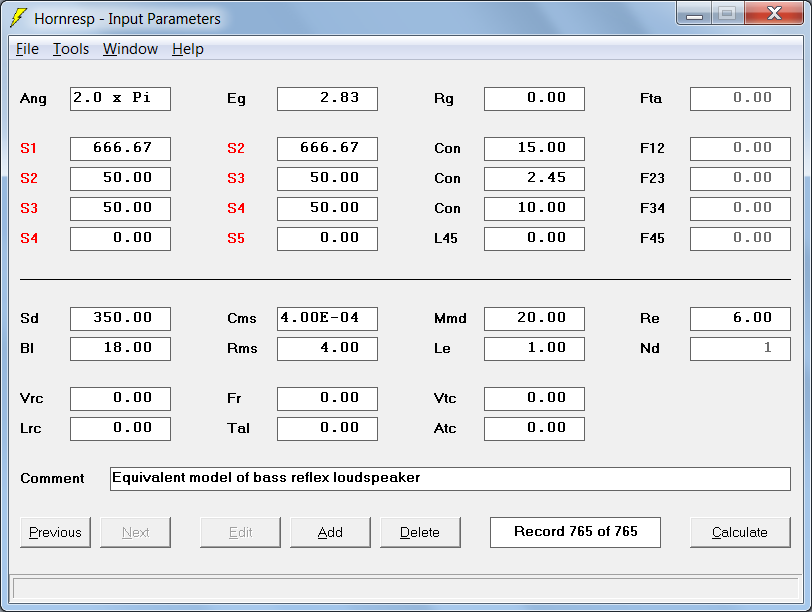This screenshot has height=612, width=812.
Task: Select the Vrc input field
Action: coord(120,399)
